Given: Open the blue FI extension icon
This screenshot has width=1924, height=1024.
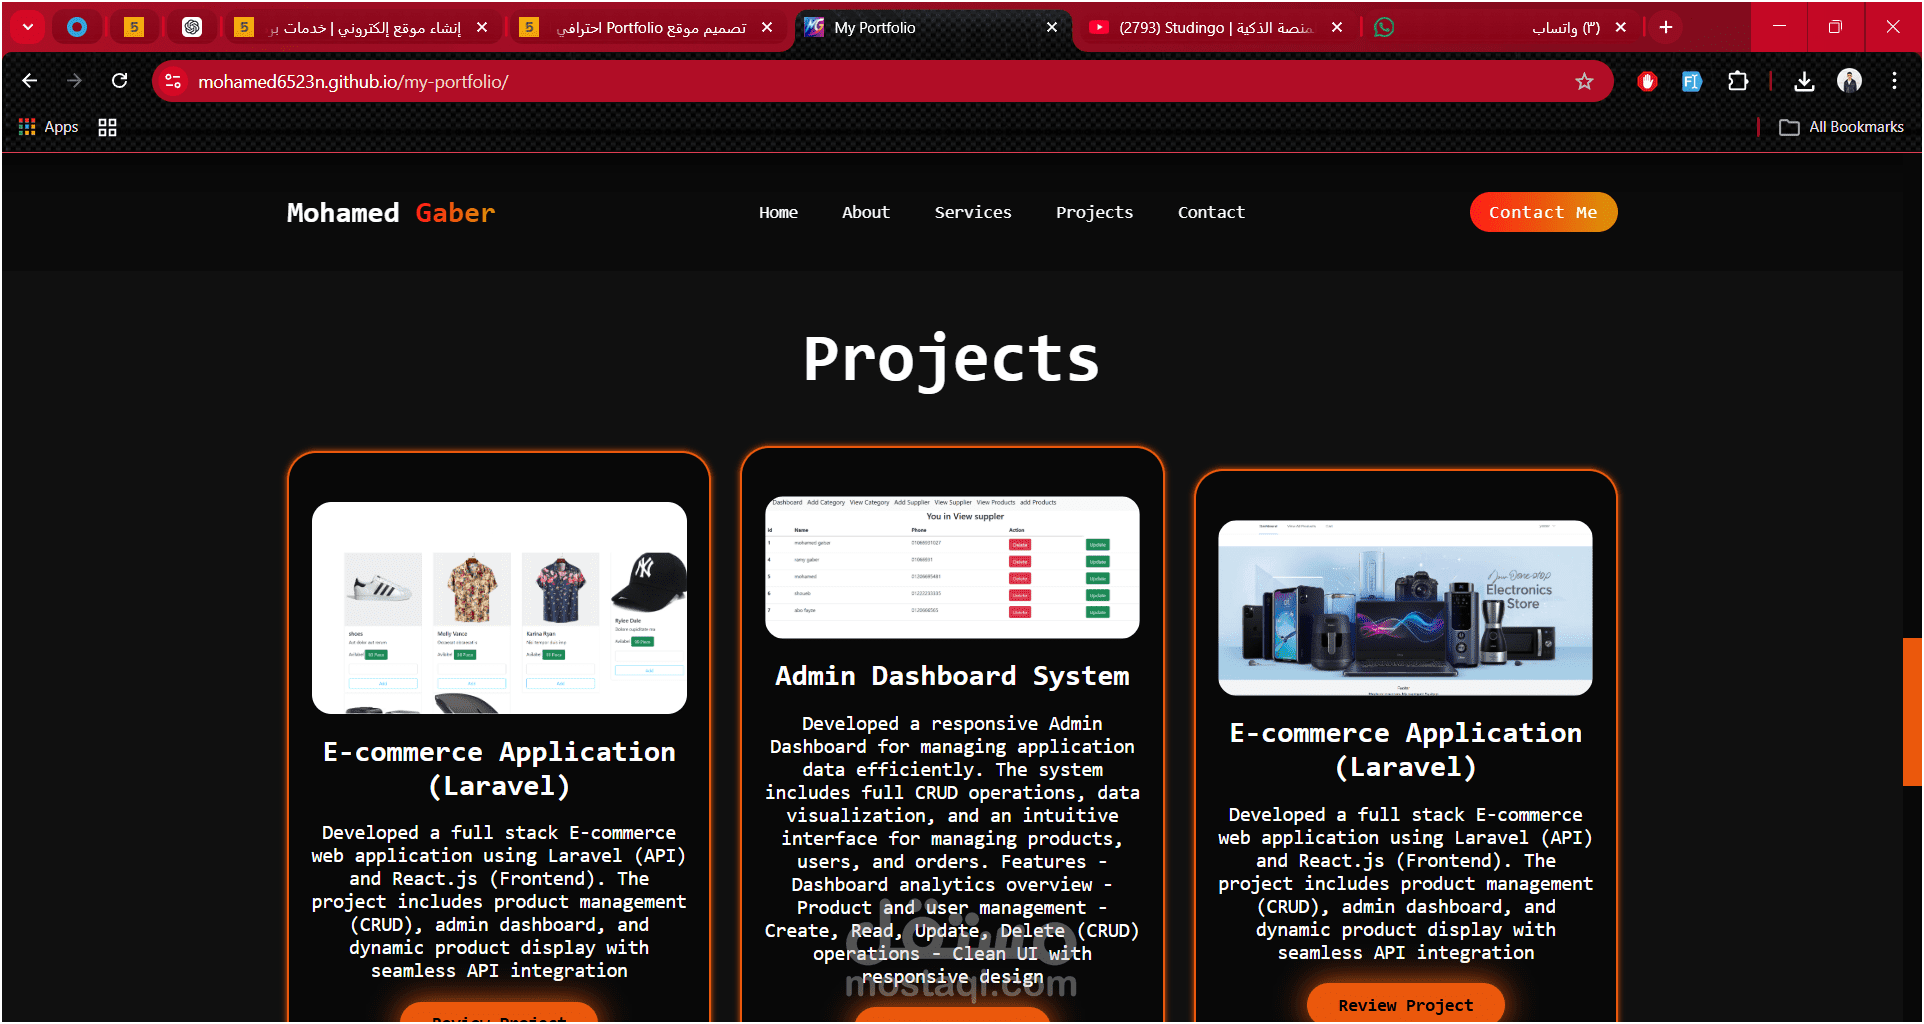Looking at the screenshot, I should (x=1692, y=81).
